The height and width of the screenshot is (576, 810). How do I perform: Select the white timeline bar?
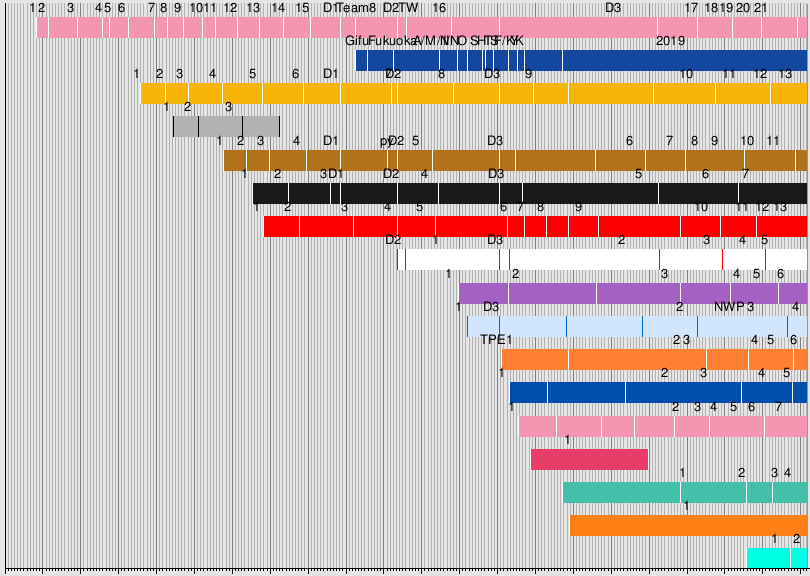[601, 260]
